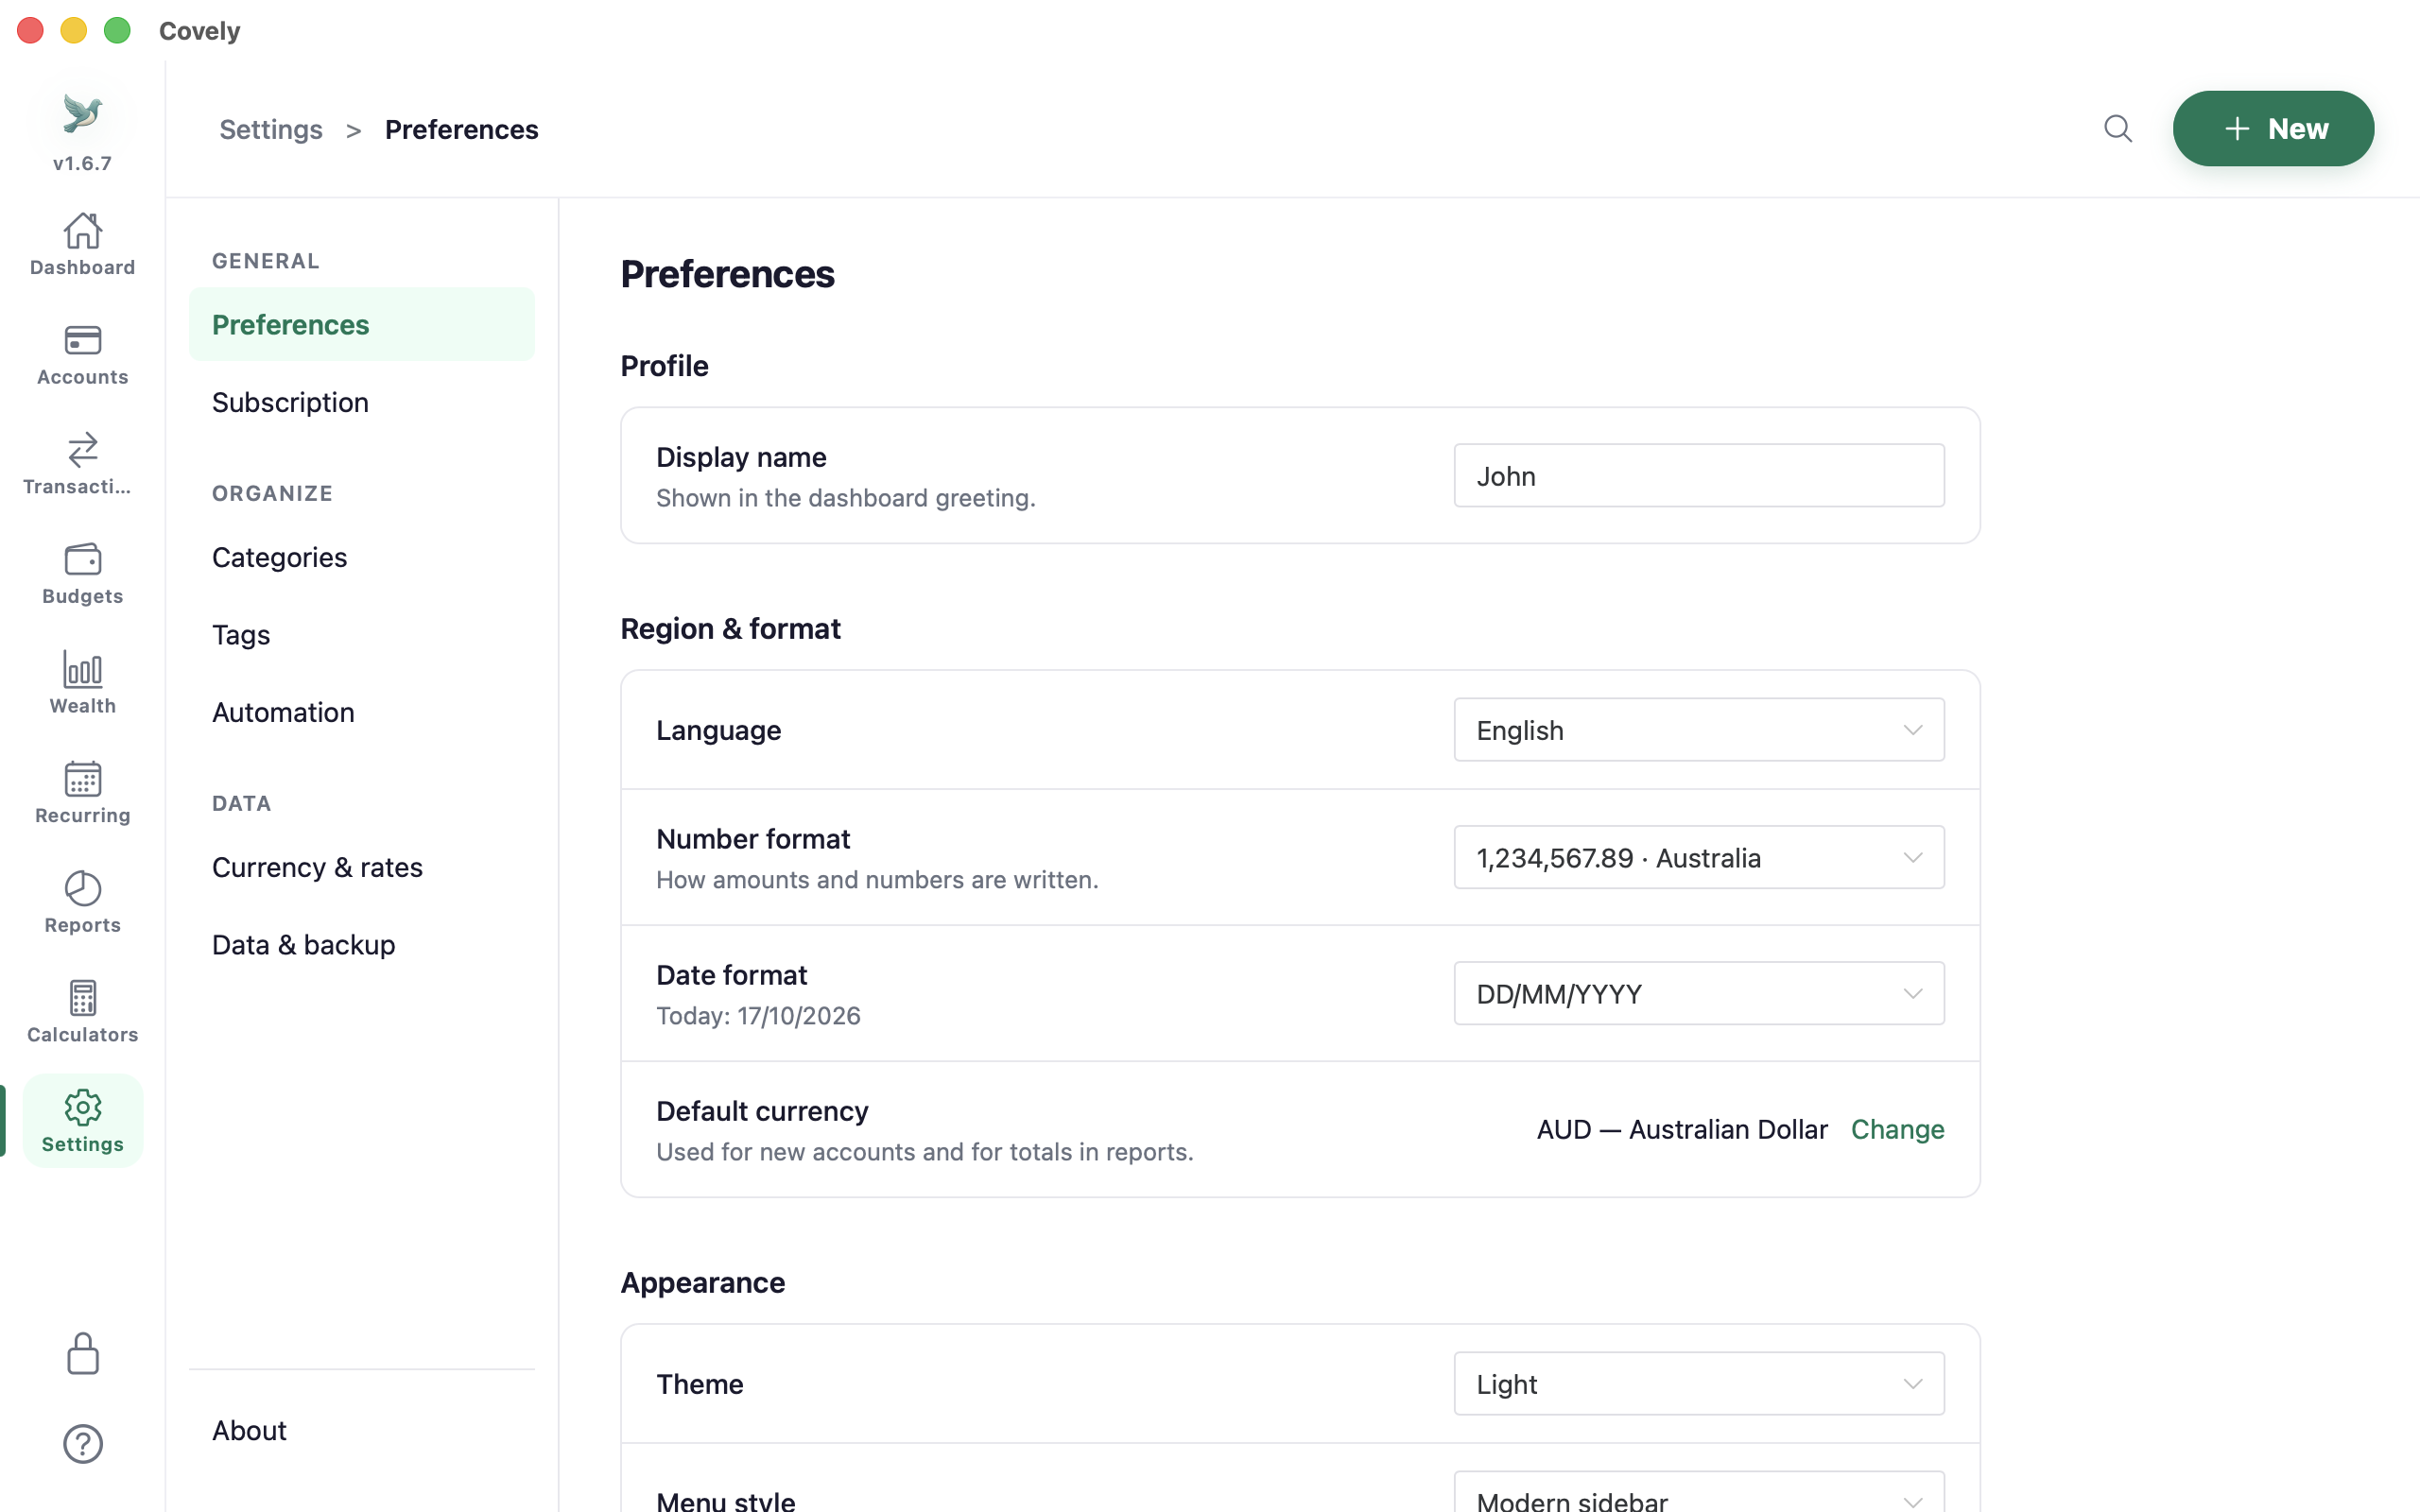Go back to Settings breadcrumb
2420x1512 pixels.
[271, 129]
